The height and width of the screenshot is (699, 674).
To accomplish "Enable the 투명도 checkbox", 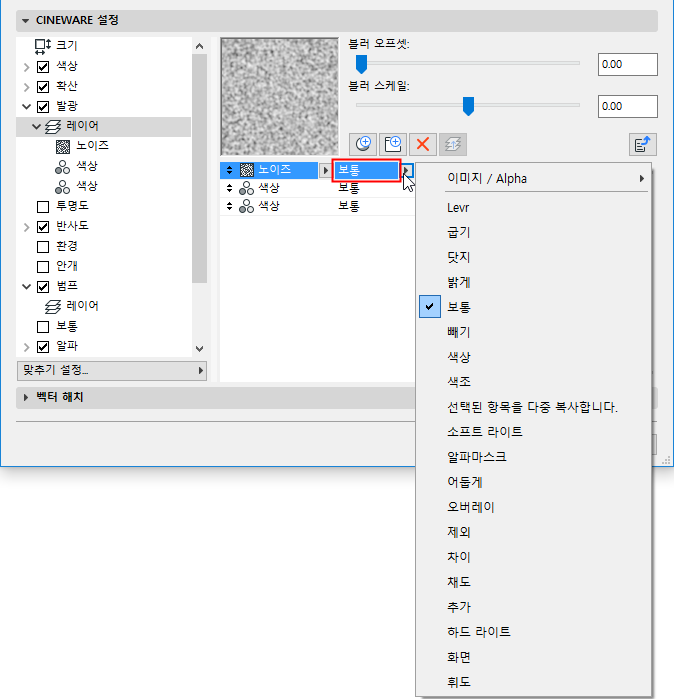I will tap(43, 207).
